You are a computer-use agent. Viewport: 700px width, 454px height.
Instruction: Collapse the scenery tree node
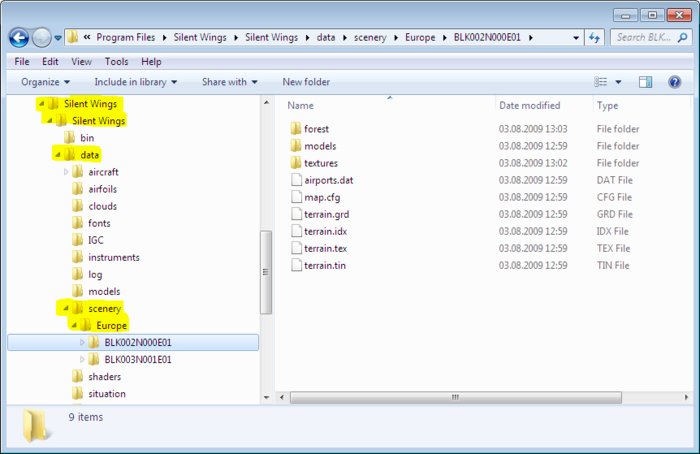coord(66,308)
